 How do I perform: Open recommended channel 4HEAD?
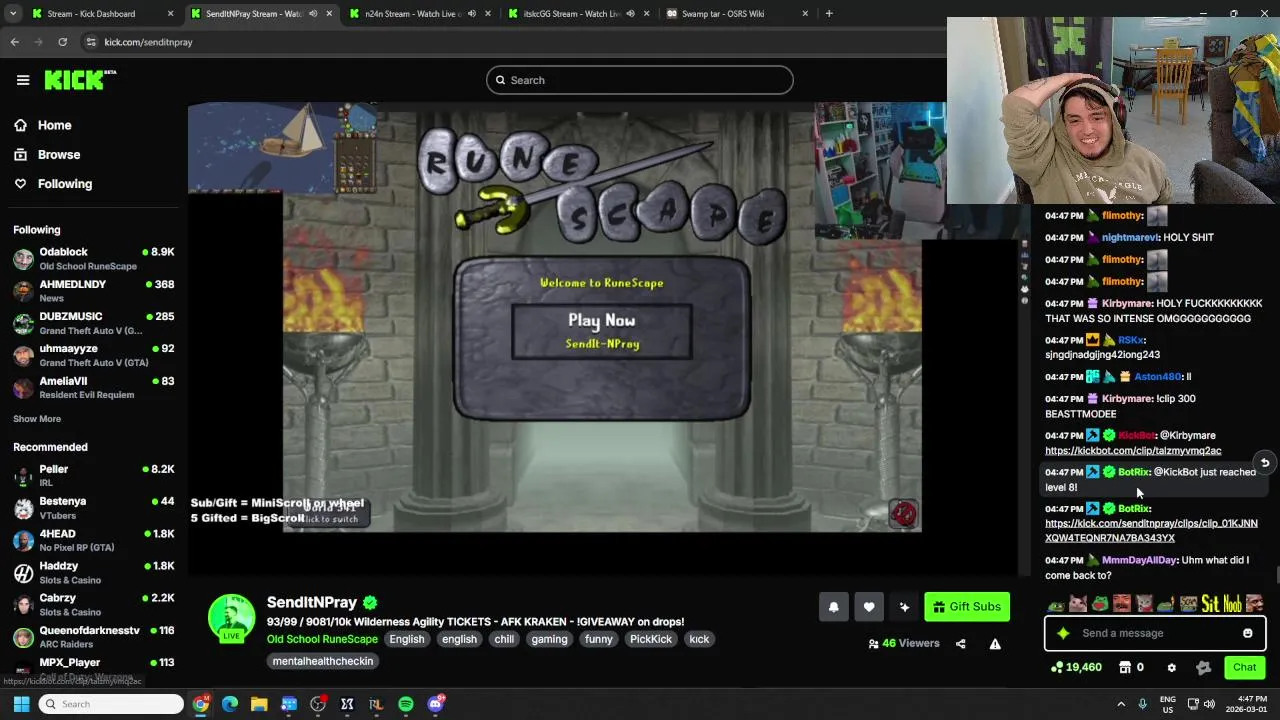pyautogui.click(x=93, y=540)
